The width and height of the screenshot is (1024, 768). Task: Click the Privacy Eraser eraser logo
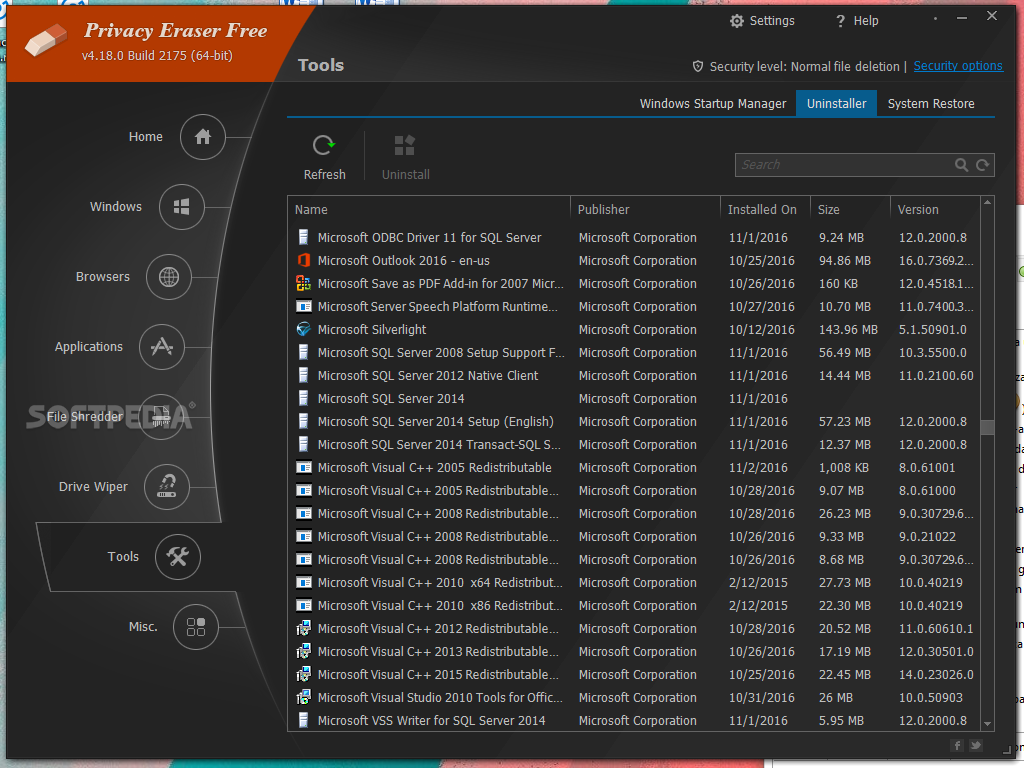[x=46, y=40]
